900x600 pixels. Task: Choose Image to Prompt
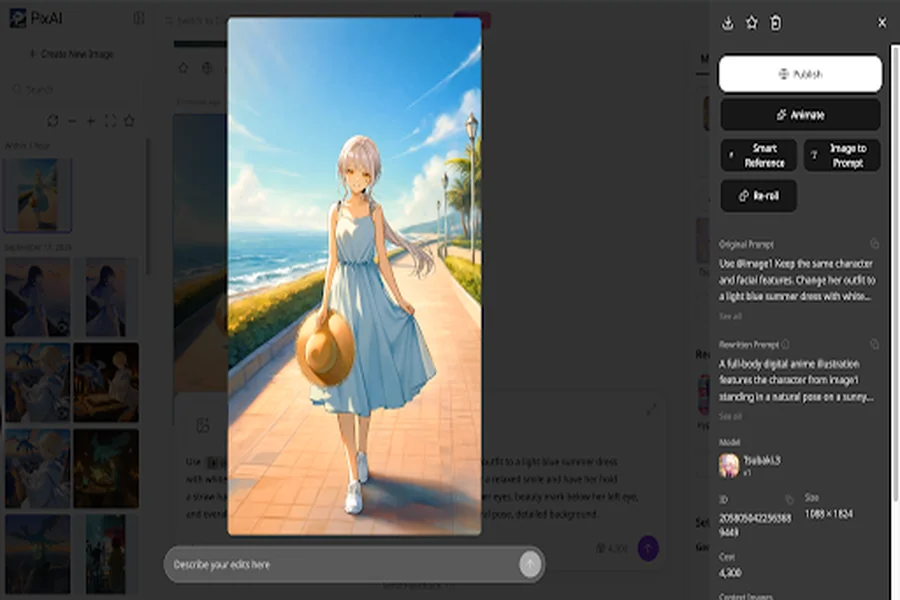click(842, 156)
